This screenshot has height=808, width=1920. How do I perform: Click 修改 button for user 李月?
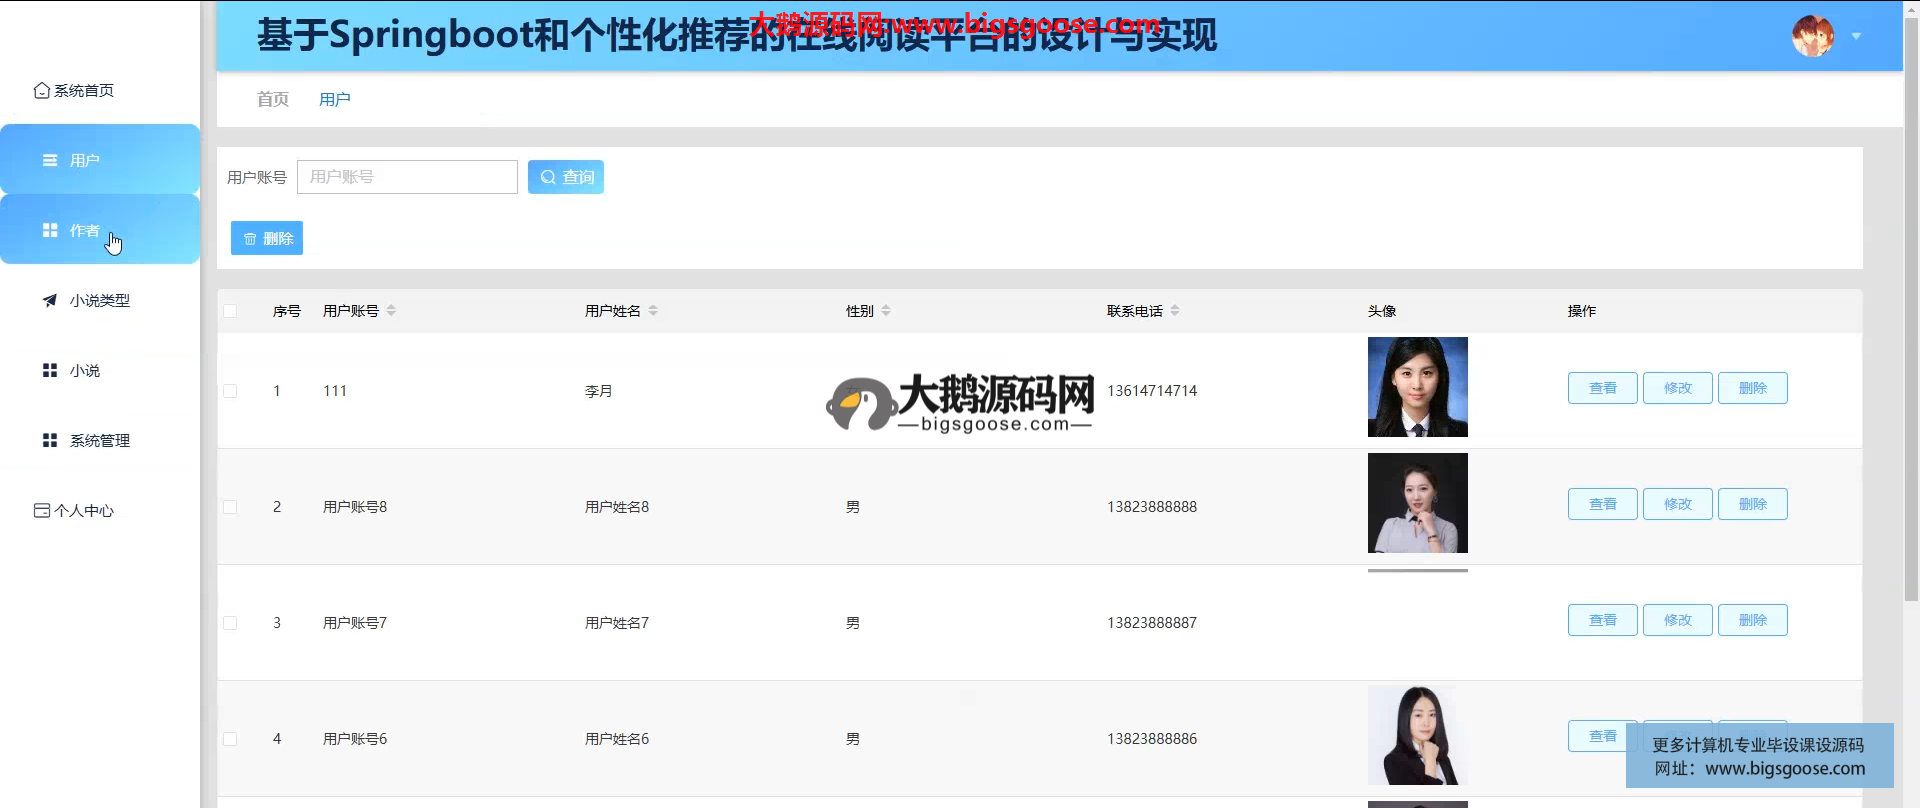click(x=1677, y=388)
